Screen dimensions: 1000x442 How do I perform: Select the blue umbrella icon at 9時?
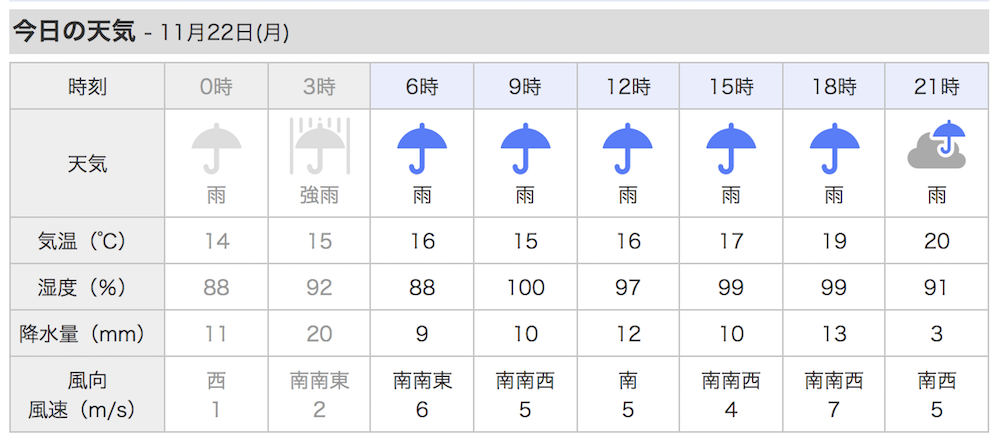click(x=526, y=149)
